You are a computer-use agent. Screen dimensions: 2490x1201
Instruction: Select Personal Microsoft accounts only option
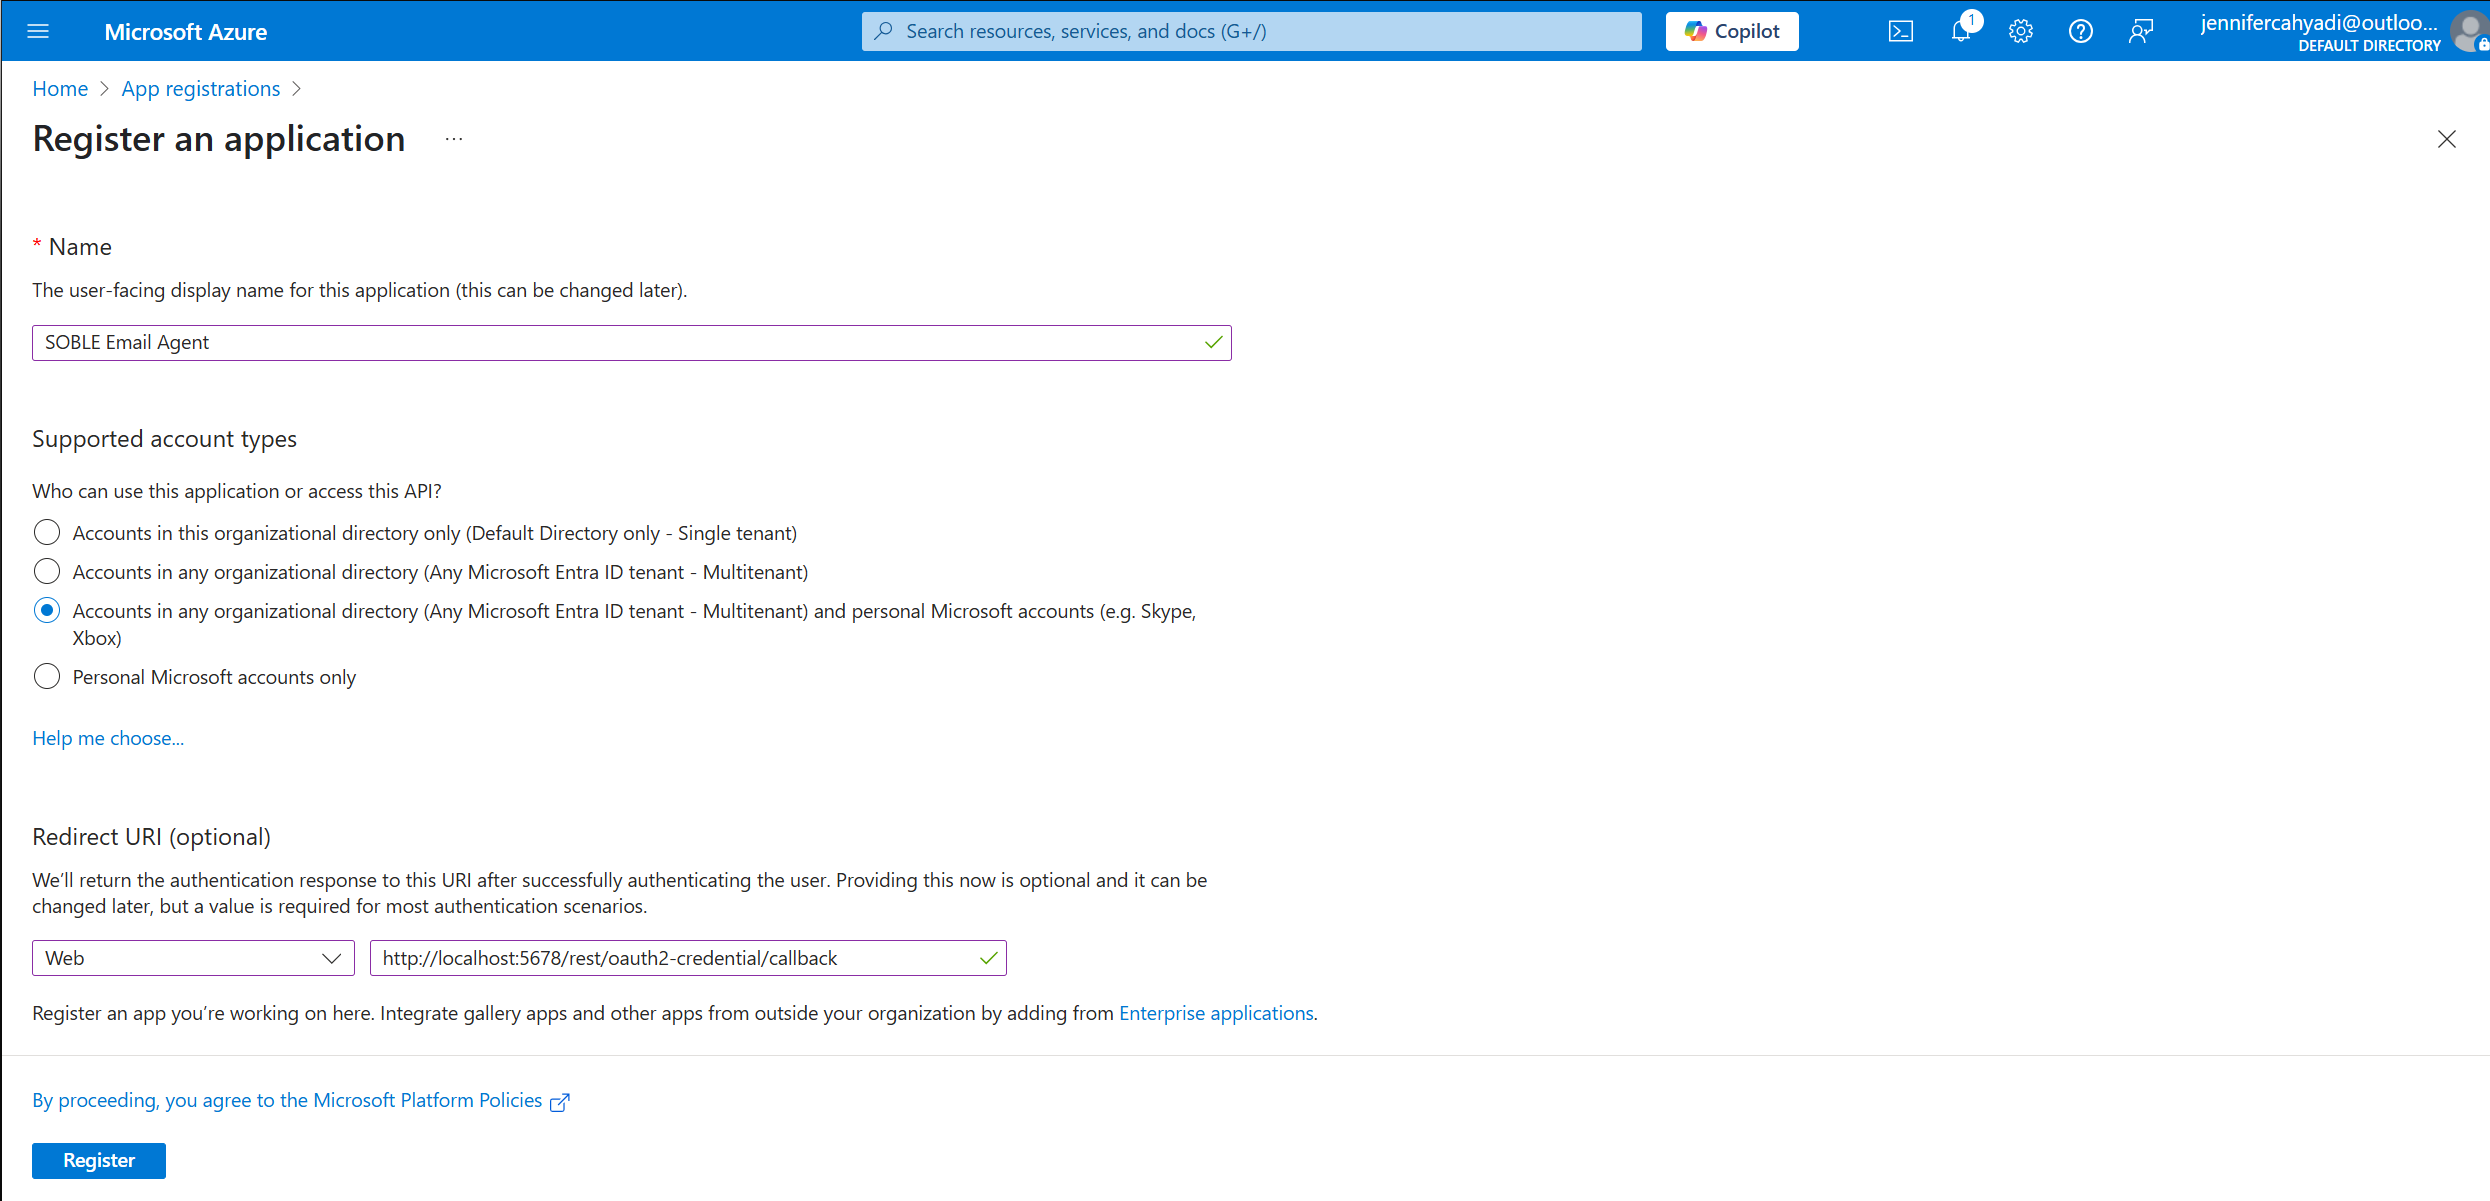[x=47, y=677]
